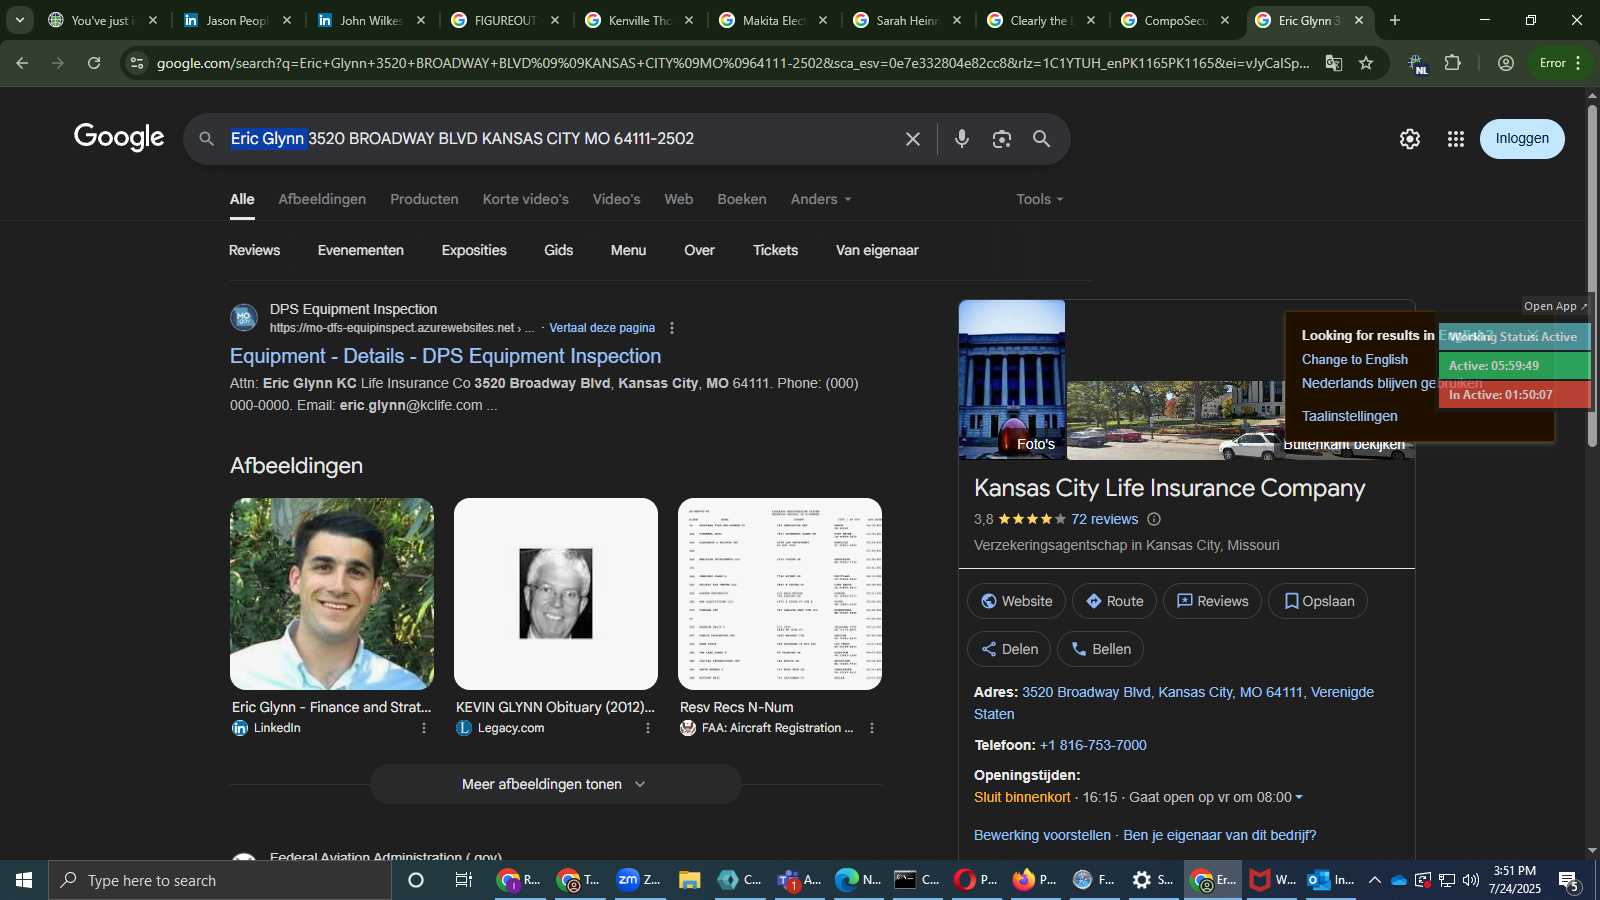Open more options for DPS Equipment Inspection result
The width and height of the screenshot is (1600, 900).
coord(672,328)
